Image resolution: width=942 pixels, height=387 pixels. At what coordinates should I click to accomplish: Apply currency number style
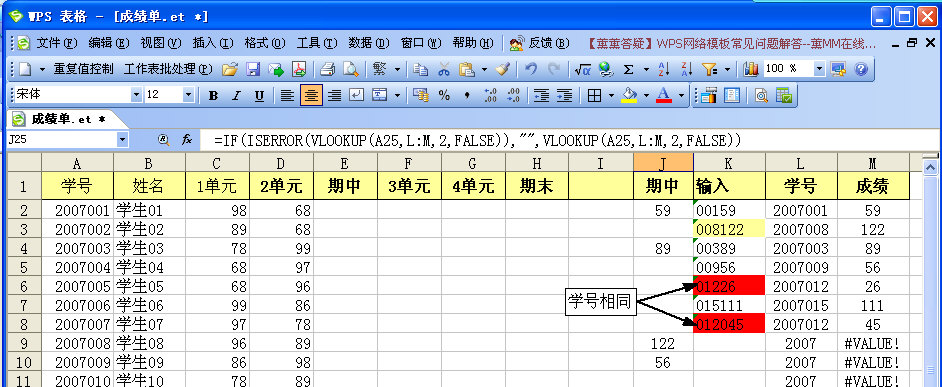[x=421, y=95]
